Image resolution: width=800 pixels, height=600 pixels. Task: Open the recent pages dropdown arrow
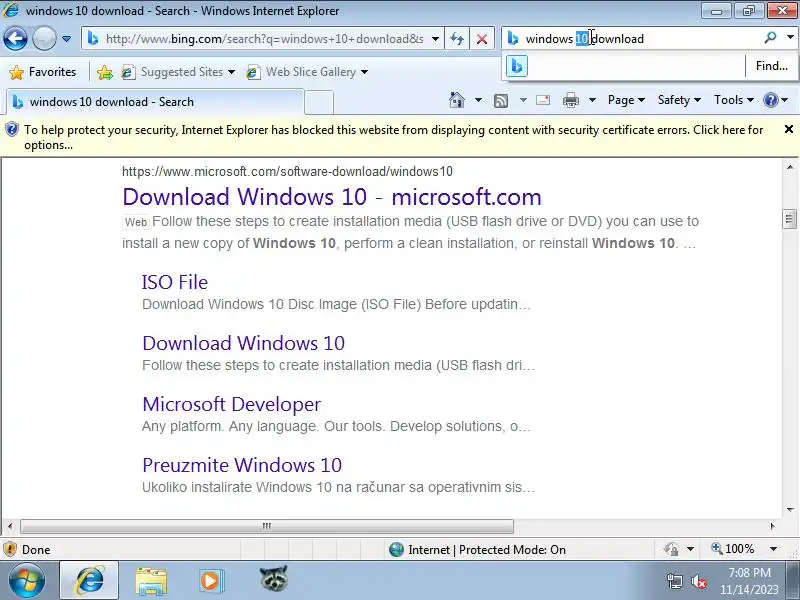click(x=66, y=39)
